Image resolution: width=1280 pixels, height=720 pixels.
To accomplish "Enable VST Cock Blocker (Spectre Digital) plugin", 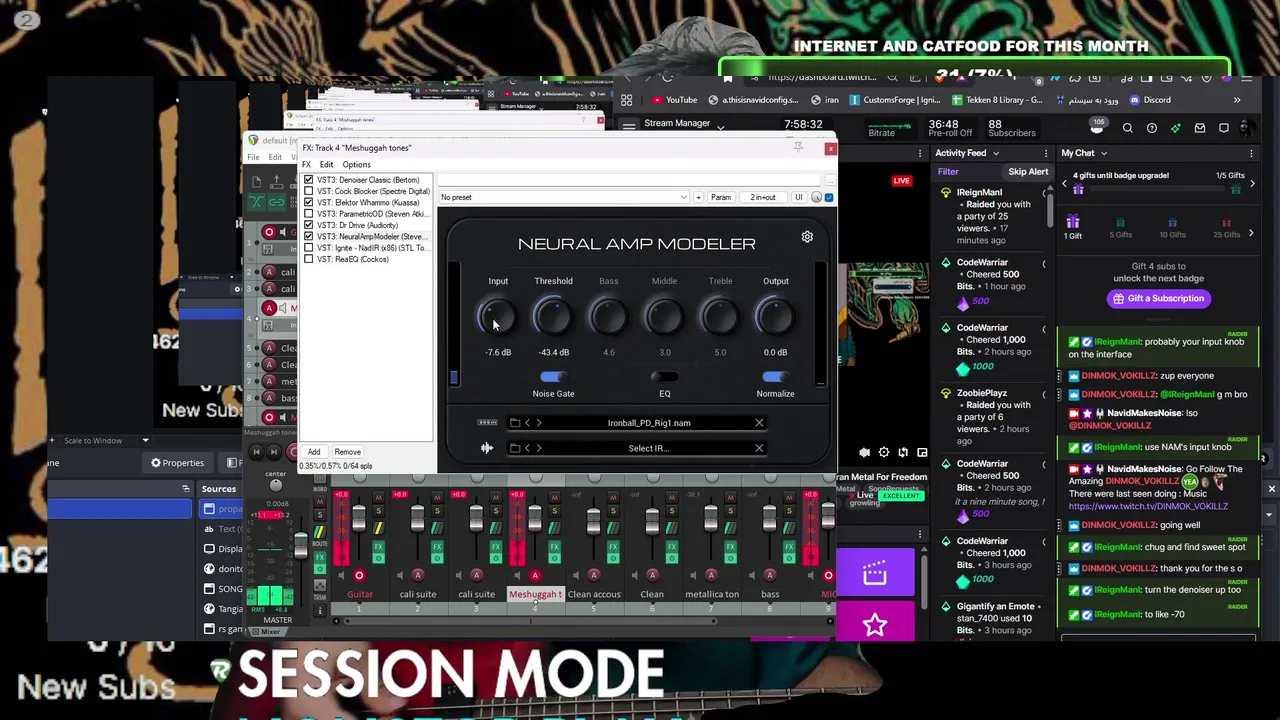I will tap(308, 191).
